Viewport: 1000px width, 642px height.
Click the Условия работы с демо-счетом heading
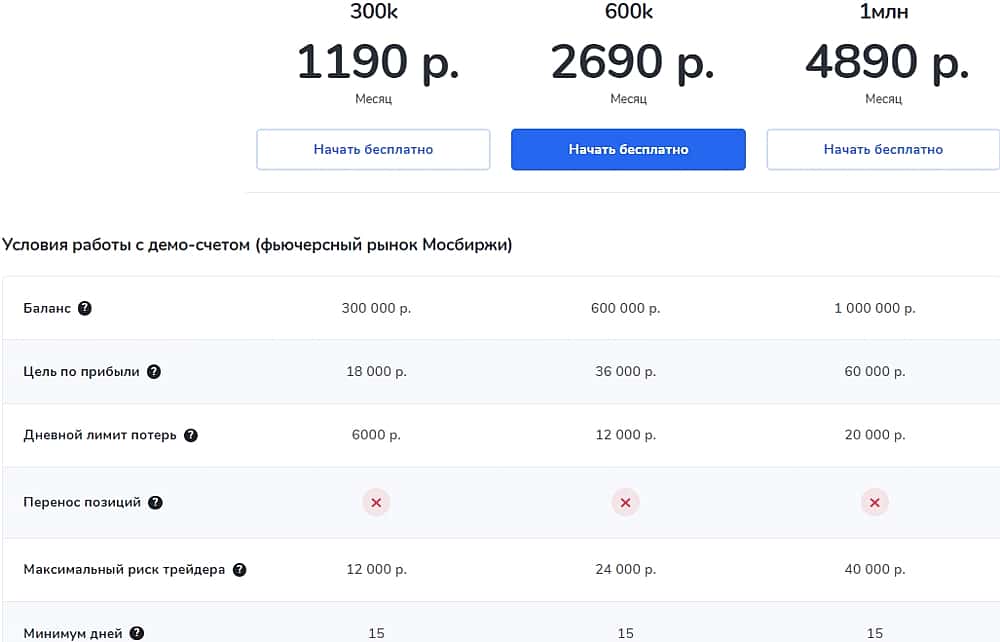(257, 244)
